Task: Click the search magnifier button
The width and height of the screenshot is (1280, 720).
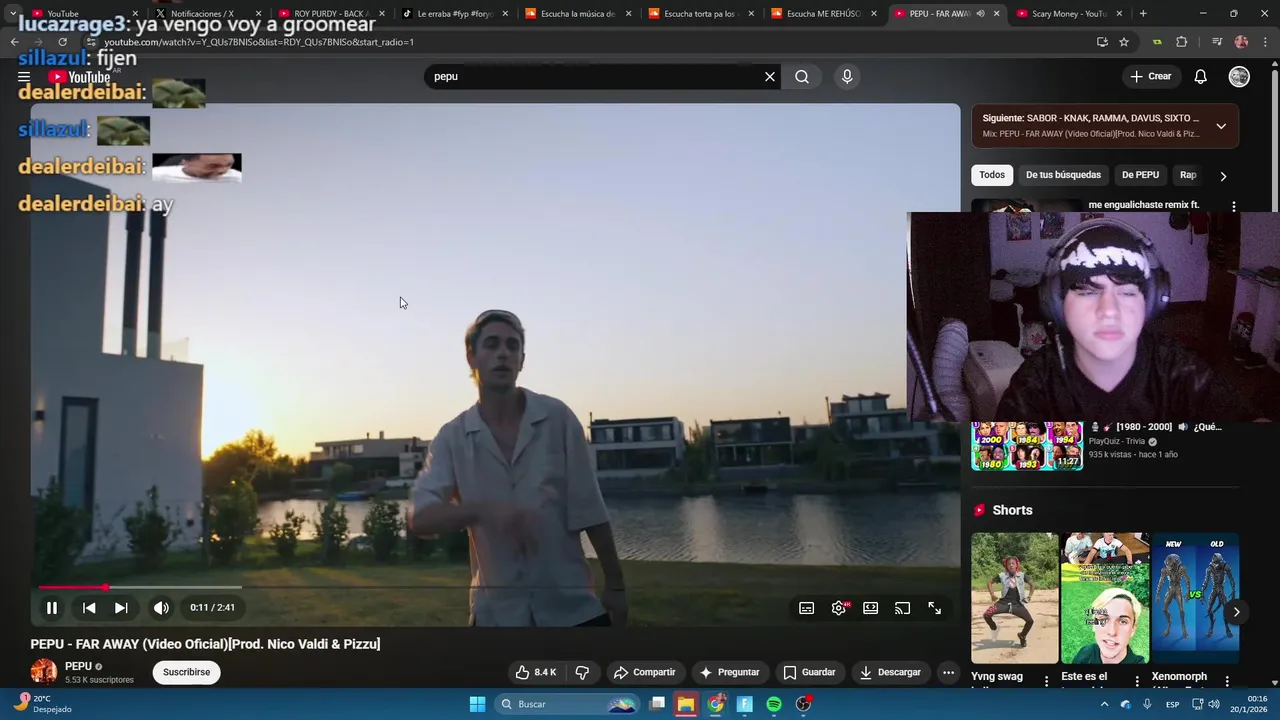Action: [x=802, y=77]
